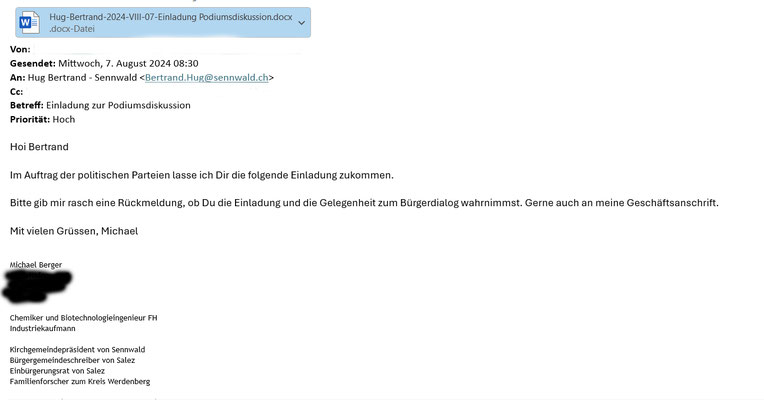The width and height of the screenshot is (764, 400).
Task: Click the greeting 'Hoi Bertrand'
Action: point(39,147)
